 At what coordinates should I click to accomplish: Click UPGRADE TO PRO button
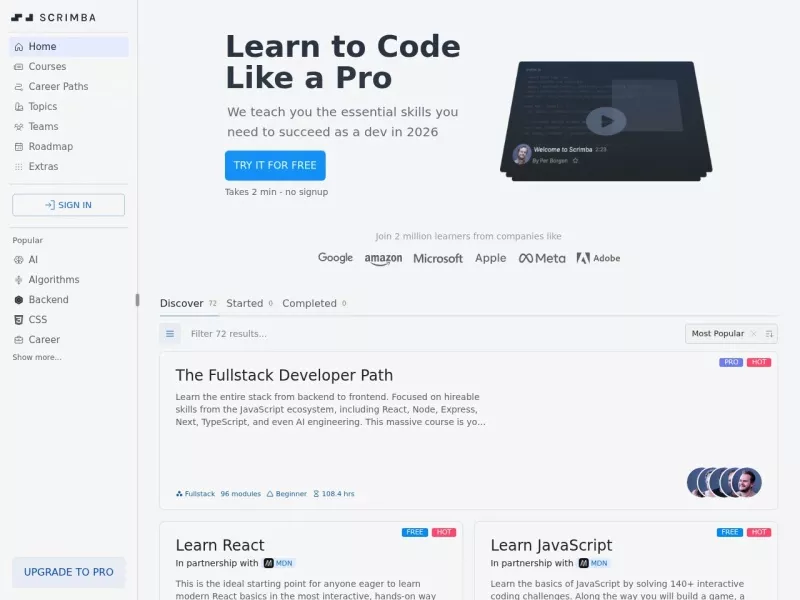point(68,572)
